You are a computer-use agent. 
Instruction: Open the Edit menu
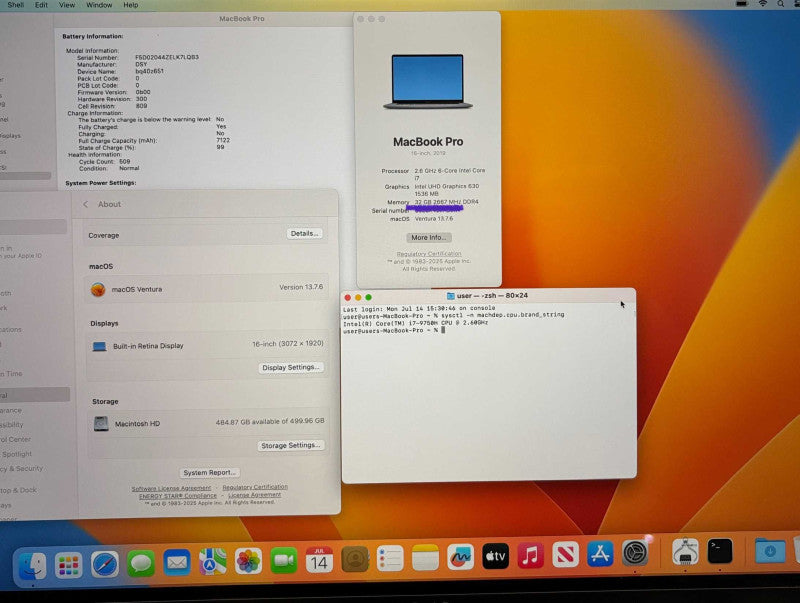tap(41, 5)
